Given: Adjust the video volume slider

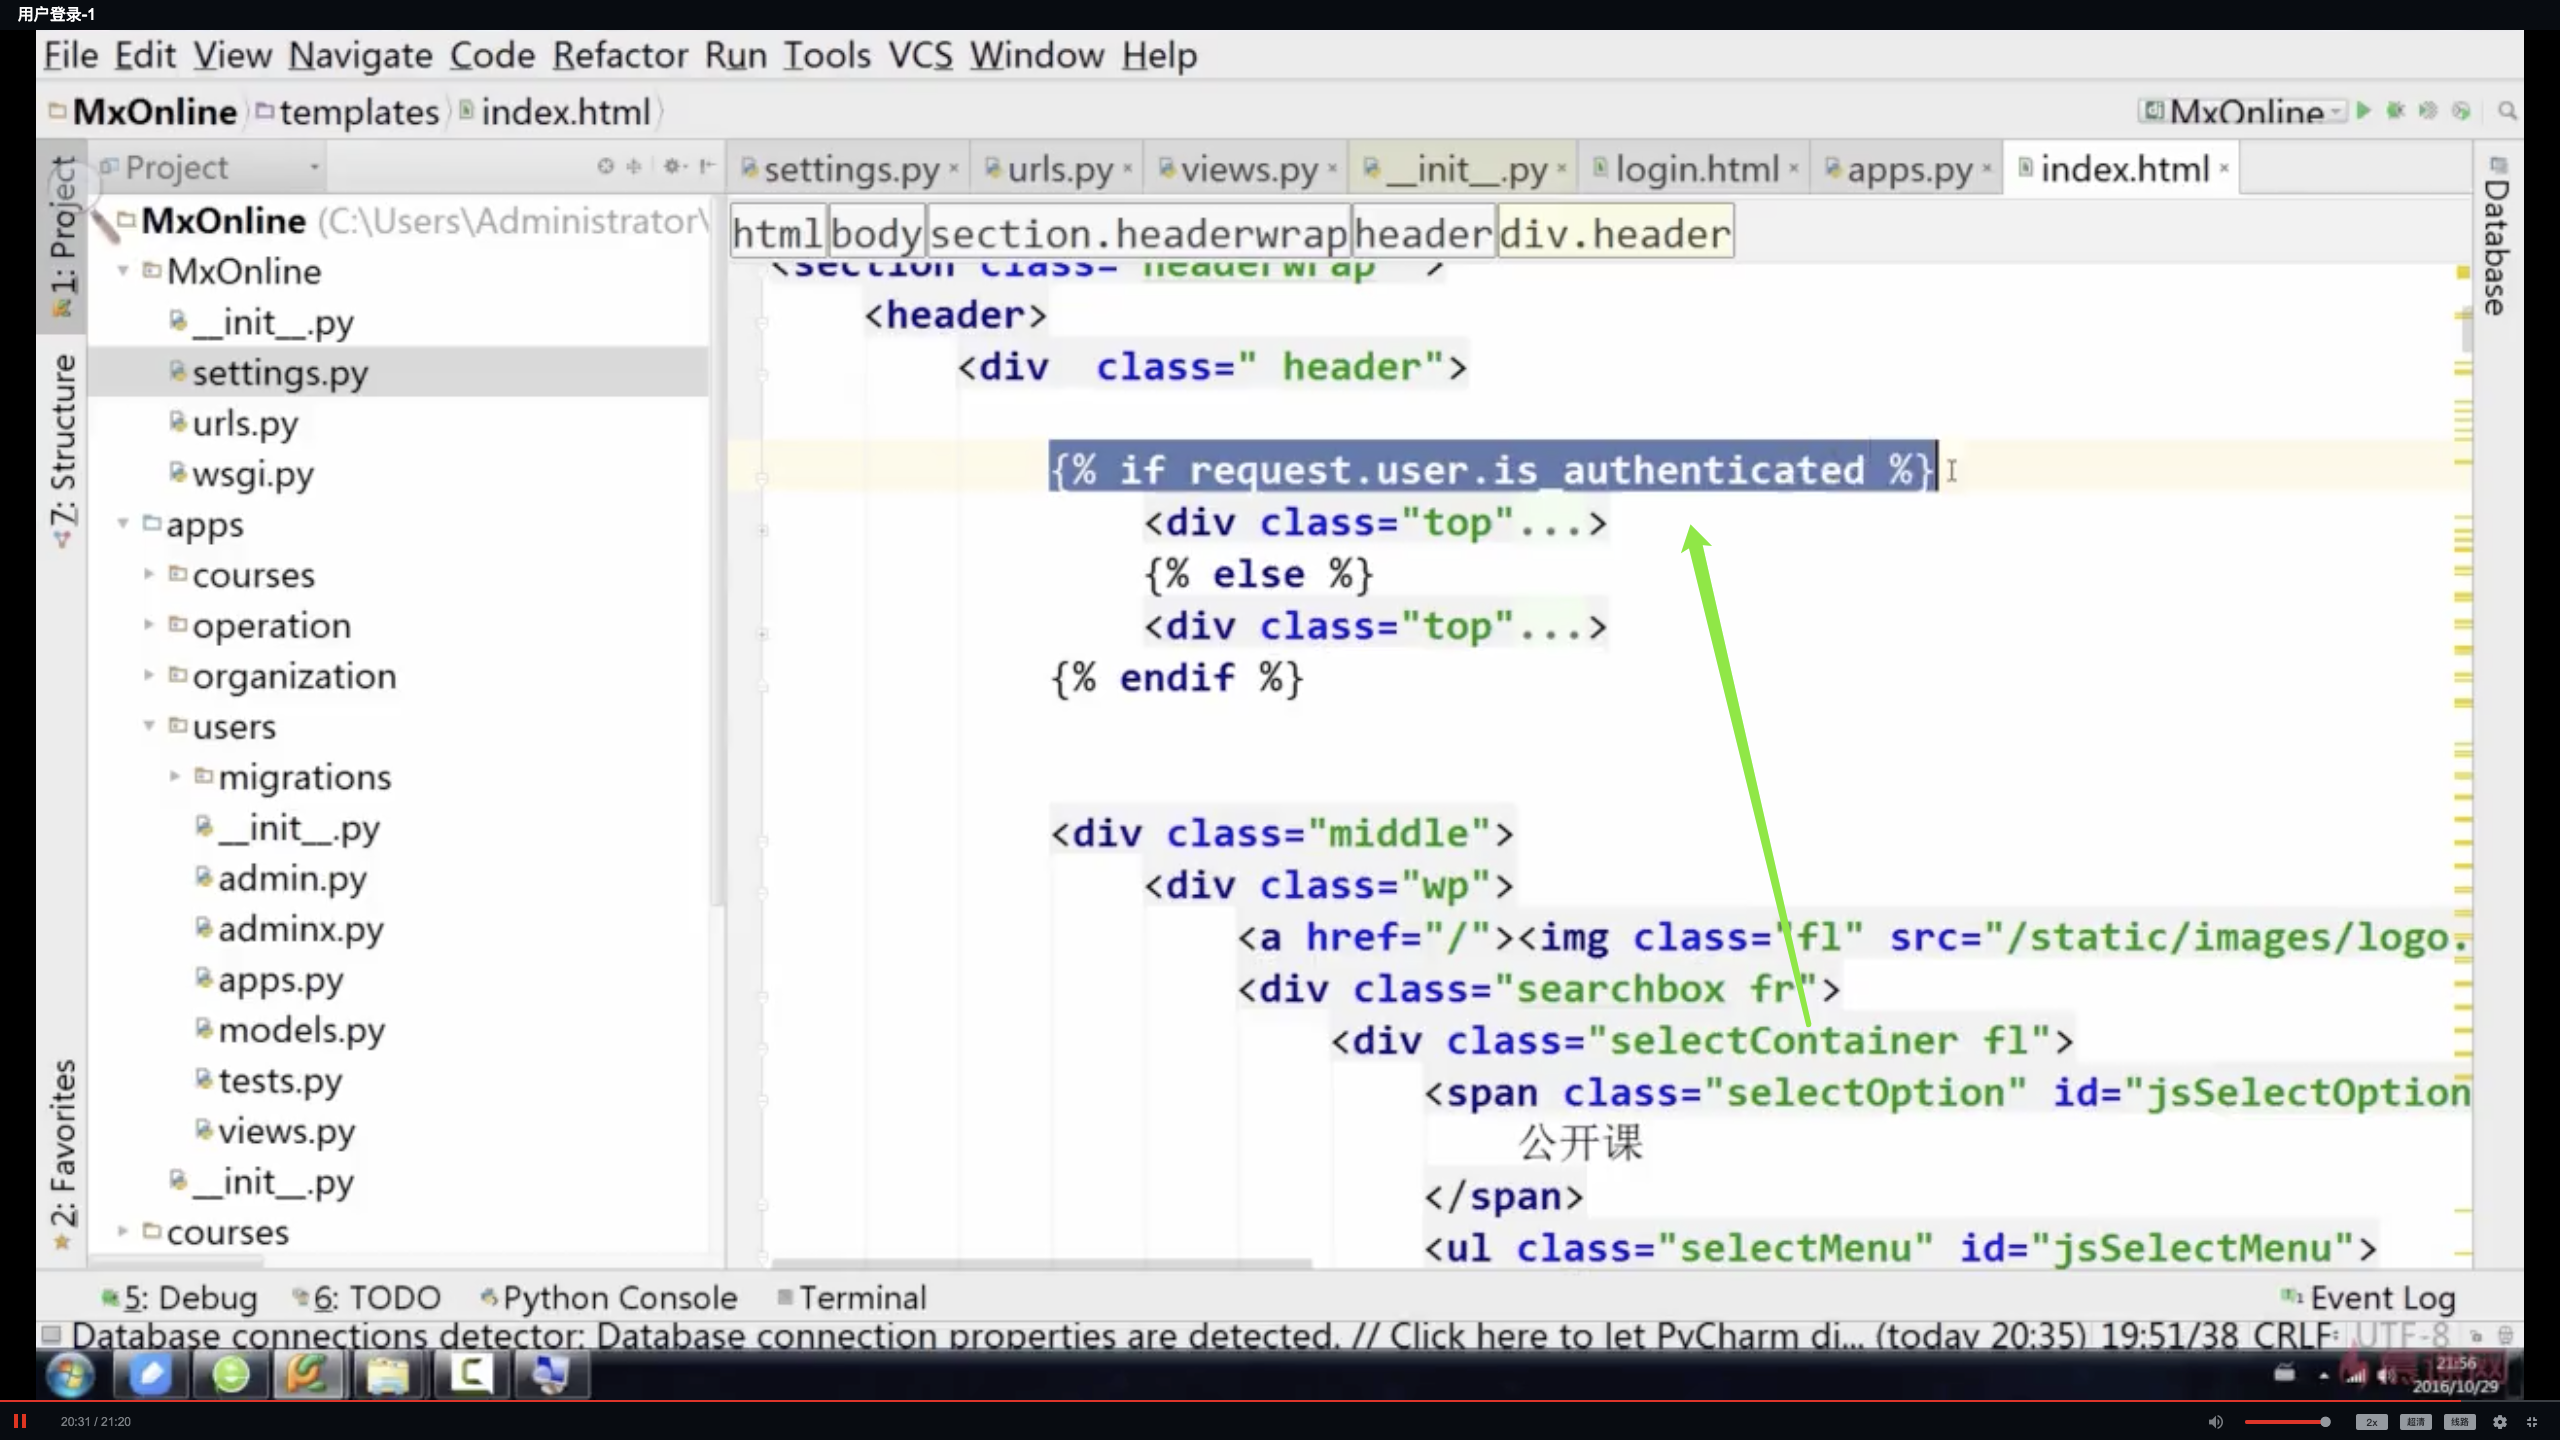Looking at the screenshot, I should pos(2286,1421).
